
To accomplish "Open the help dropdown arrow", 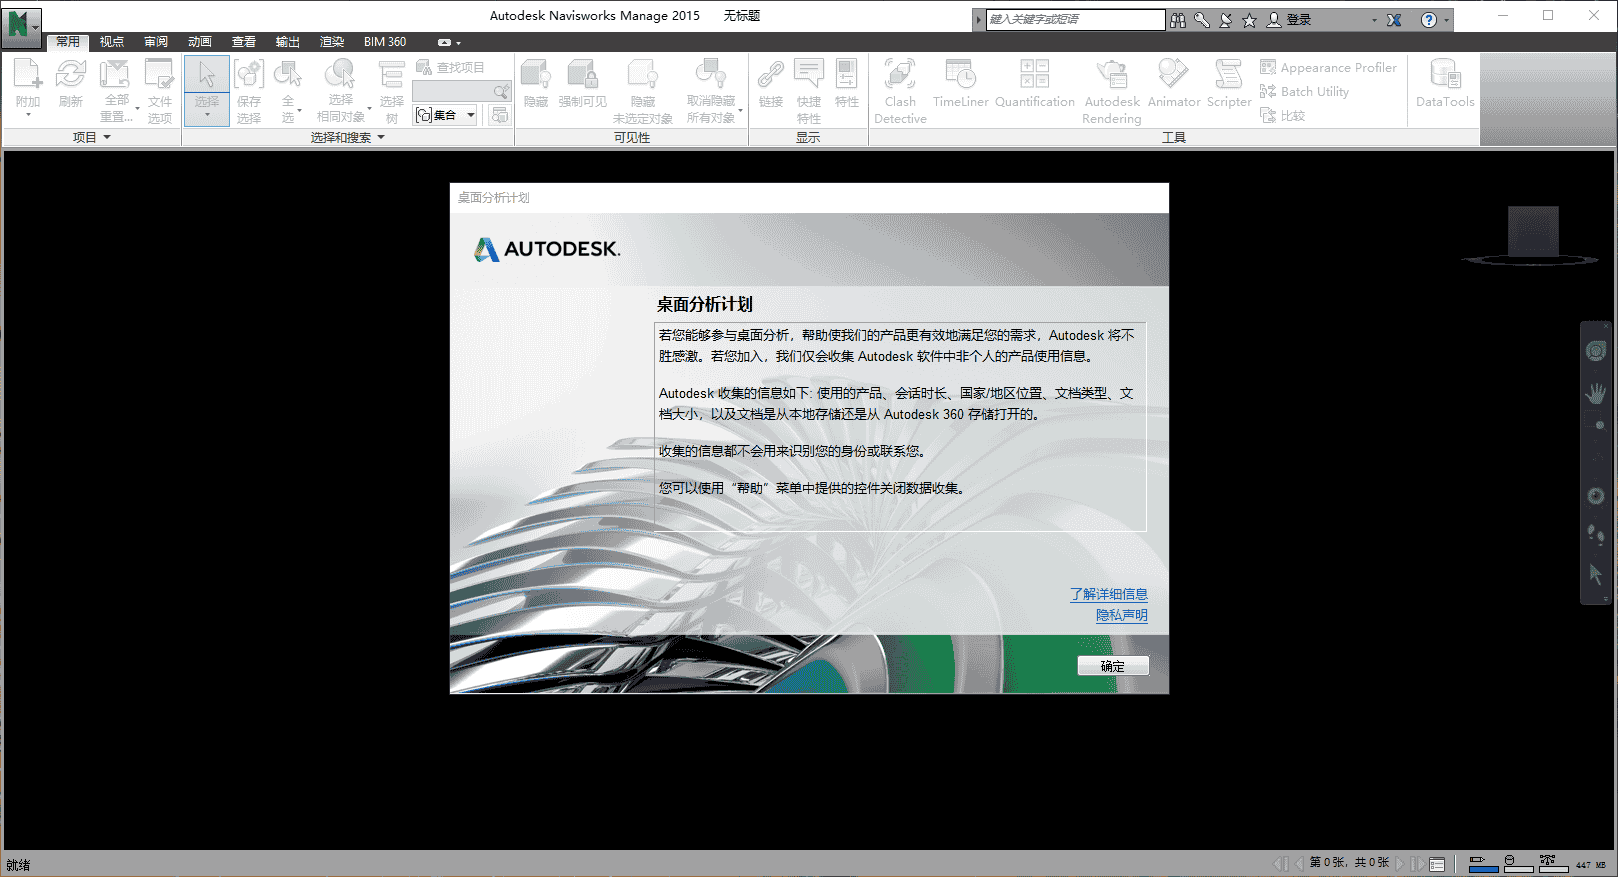I will [1446, 20].
